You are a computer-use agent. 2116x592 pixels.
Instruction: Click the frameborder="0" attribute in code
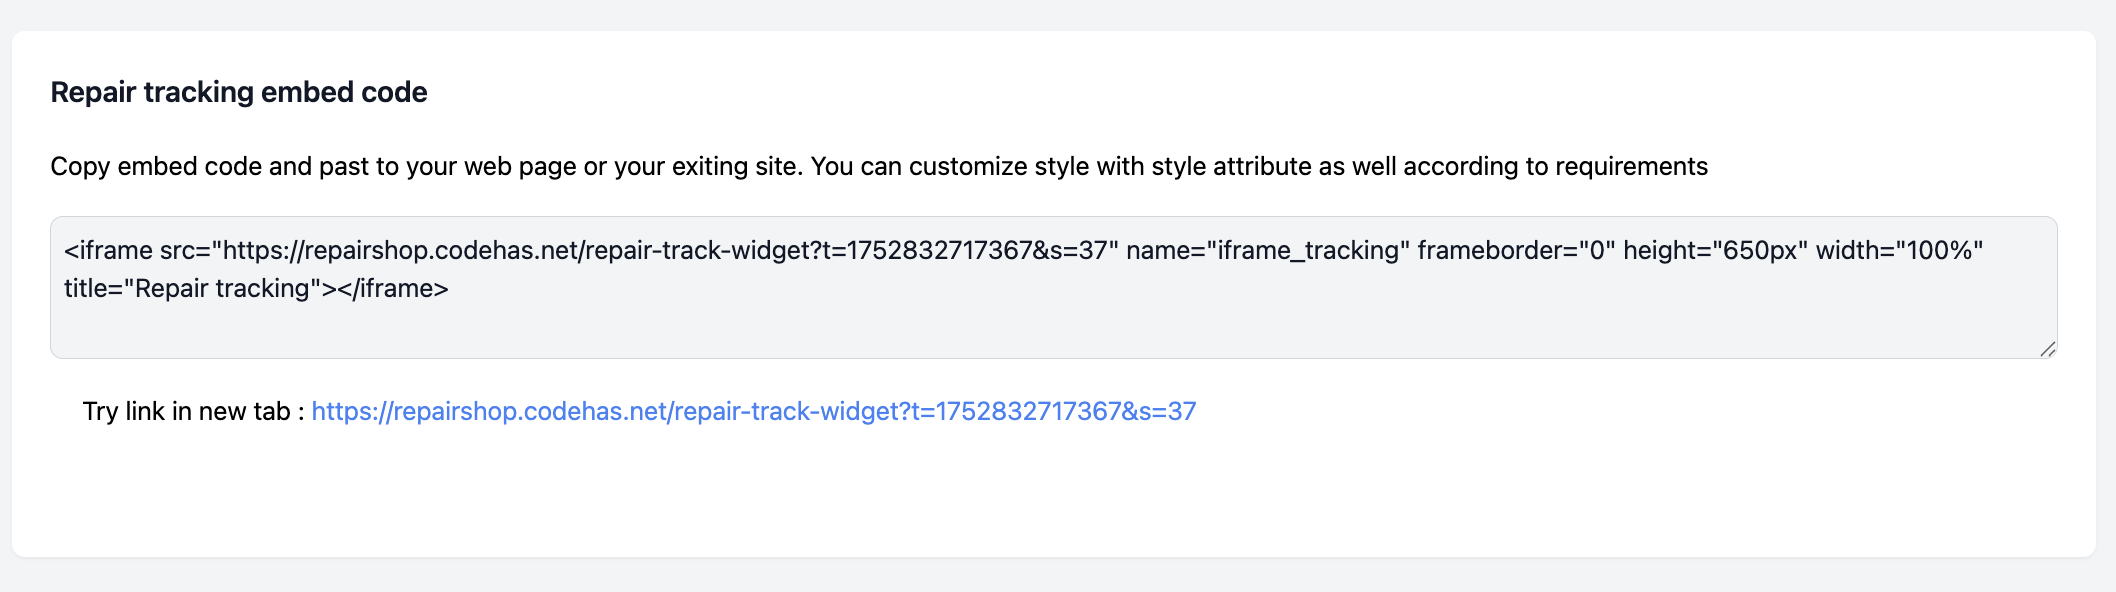point(1516,250)
